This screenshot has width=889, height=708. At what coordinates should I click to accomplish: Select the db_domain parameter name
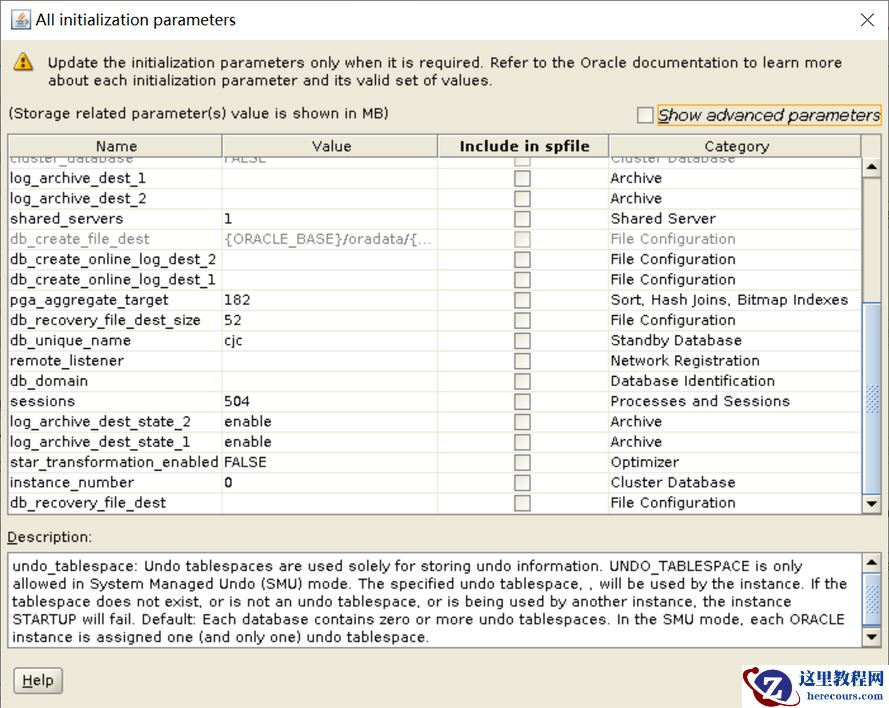[49, 381]
